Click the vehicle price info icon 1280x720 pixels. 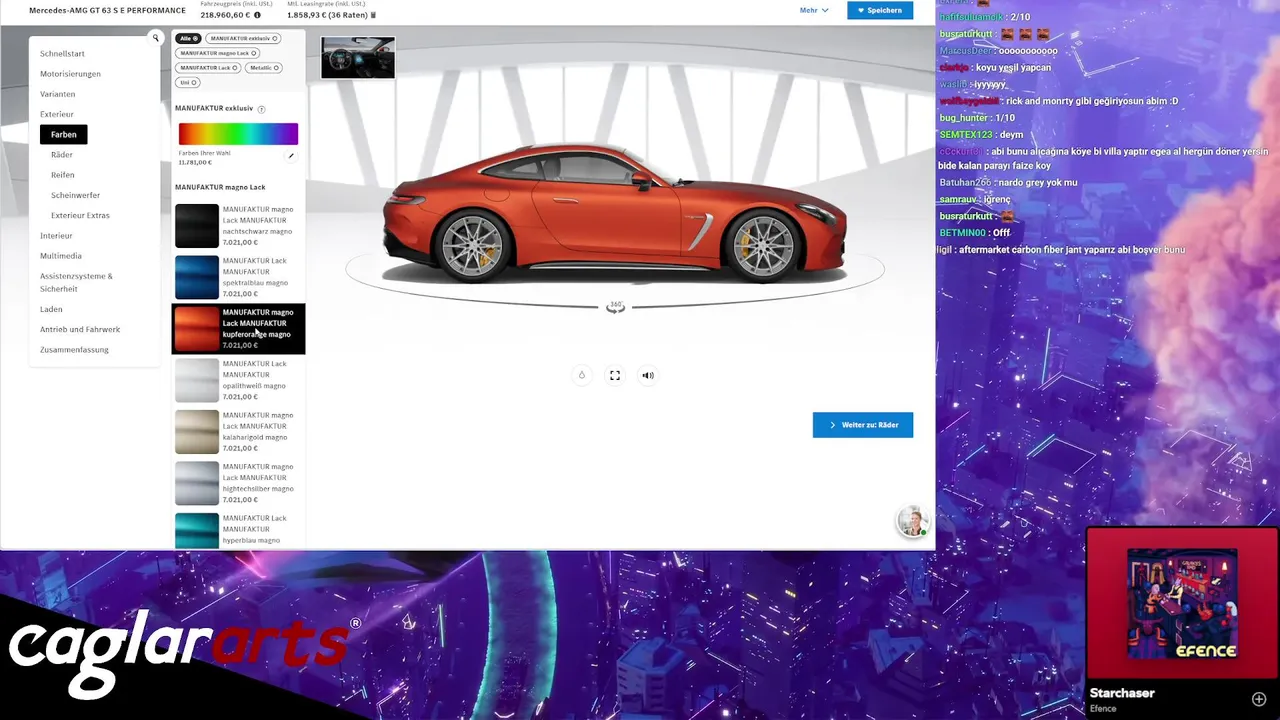click(257, 15)
